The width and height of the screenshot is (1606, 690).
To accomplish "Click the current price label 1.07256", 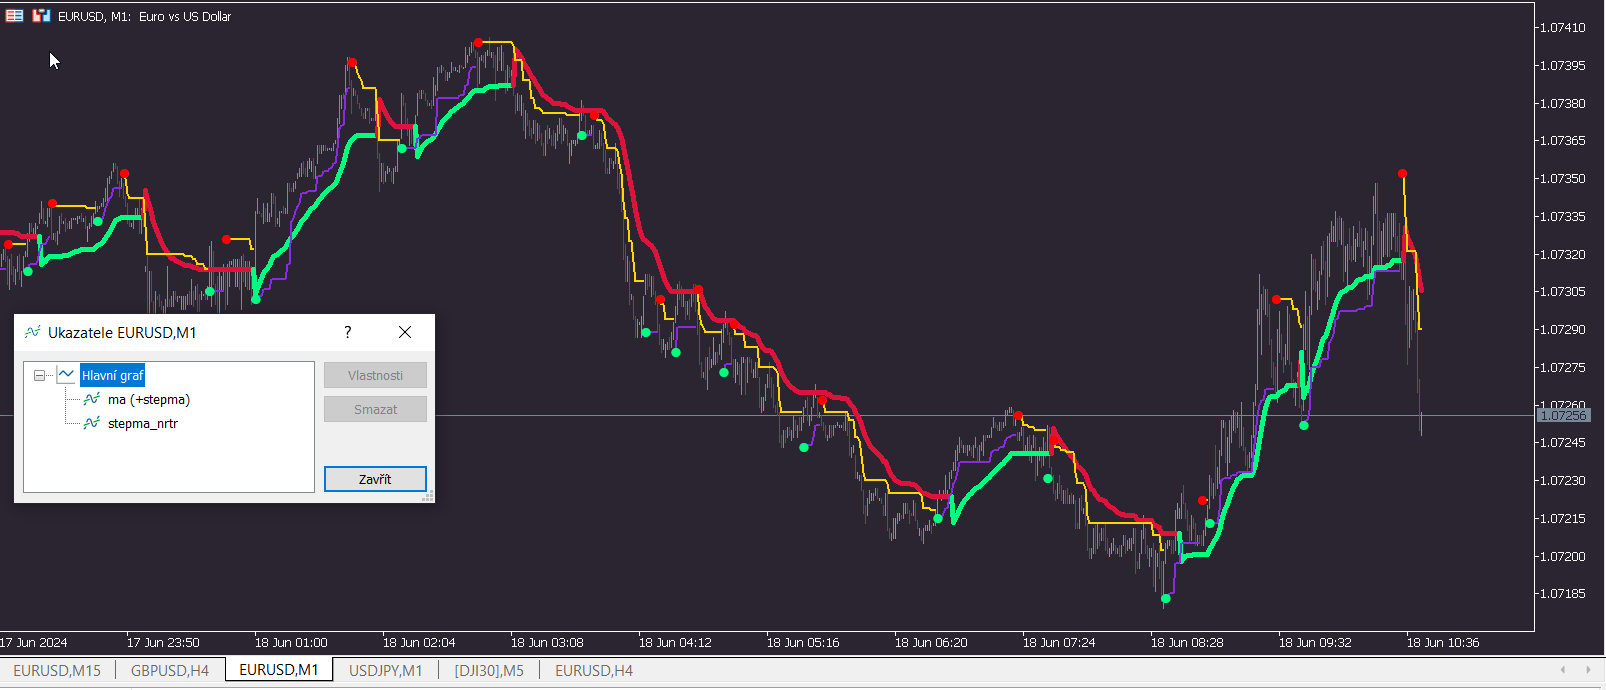I will tap(1563, 415).
